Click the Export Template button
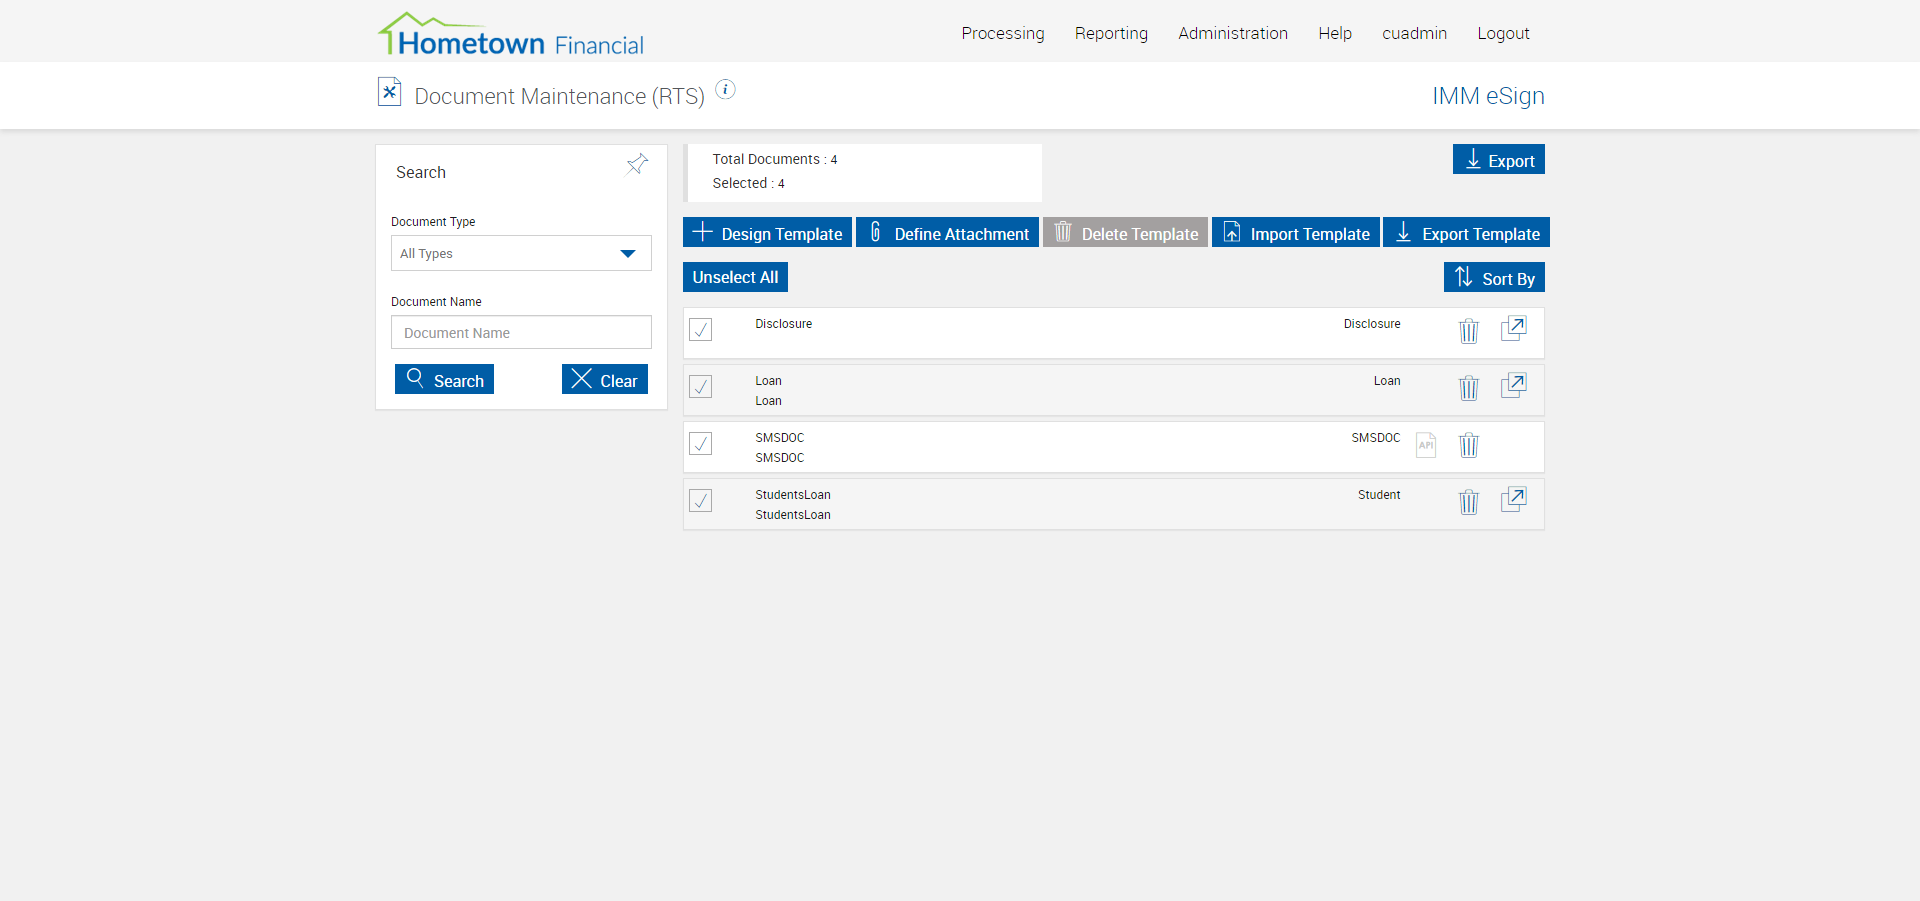The width and height of the screenshot is (1920, 901). pyautogui.click(x=1466, y=232)
